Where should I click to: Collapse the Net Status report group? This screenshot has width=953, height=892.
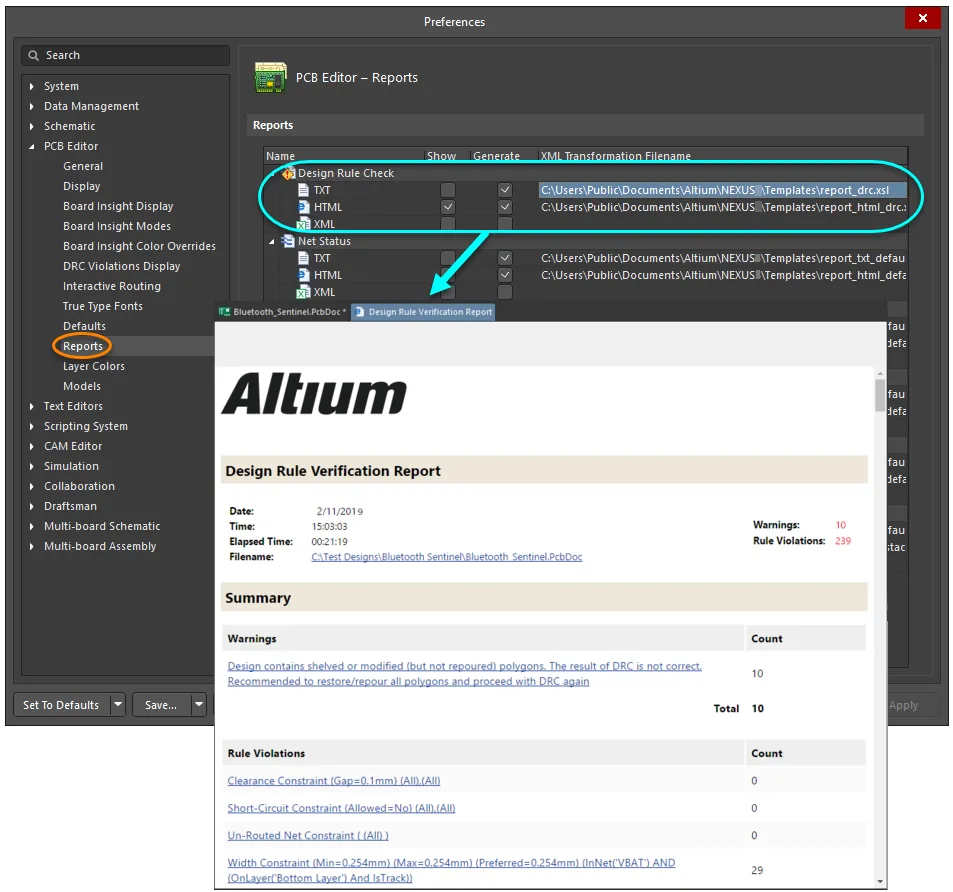click(x=272, y=241)
